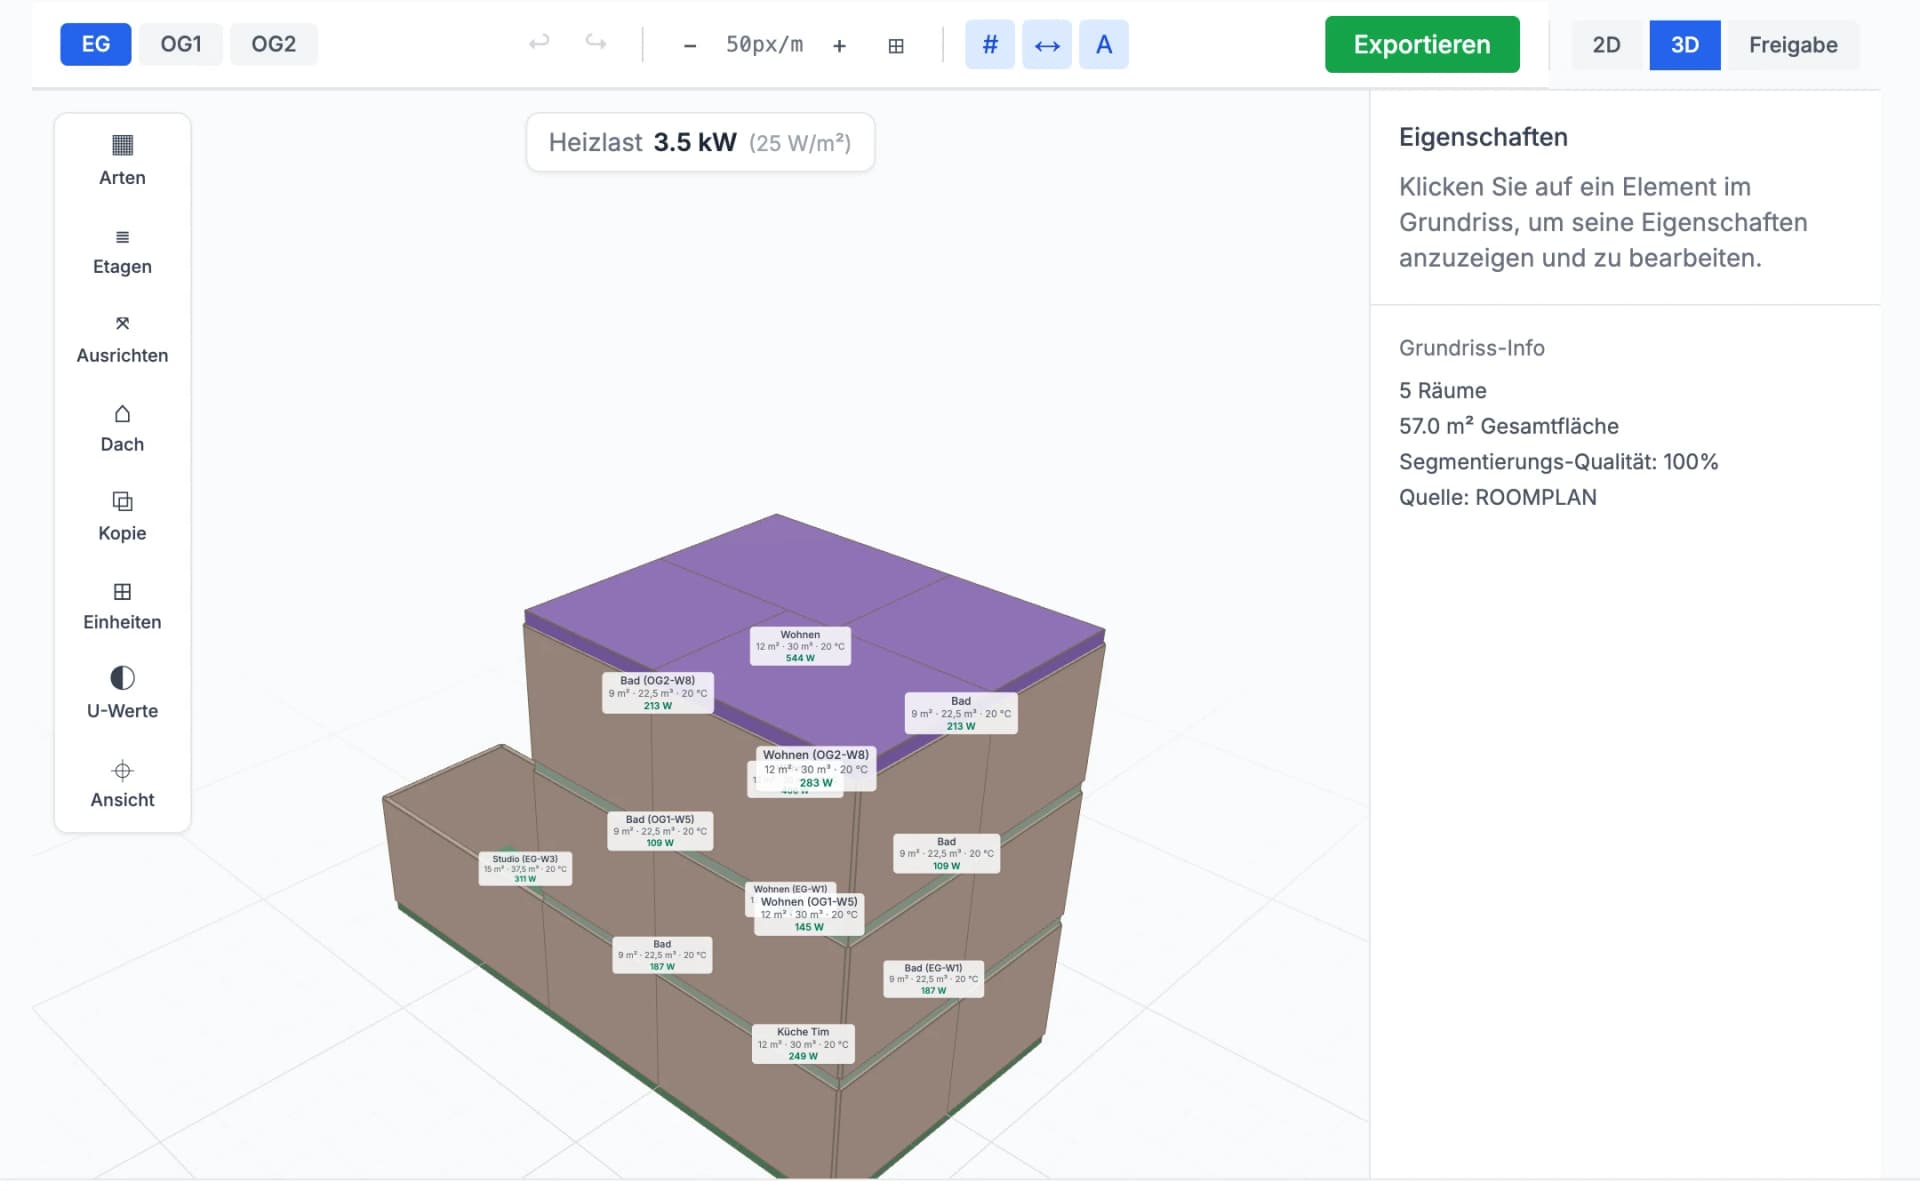Select the Ausrichten align tool
This screenshot has width=1920, height=1191.
[122, 339]
